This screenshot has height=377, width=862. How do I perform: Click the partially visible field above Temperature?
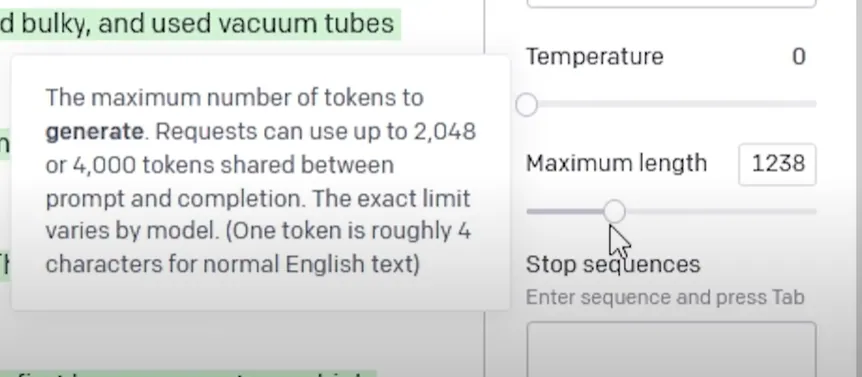tap(671, 3)
